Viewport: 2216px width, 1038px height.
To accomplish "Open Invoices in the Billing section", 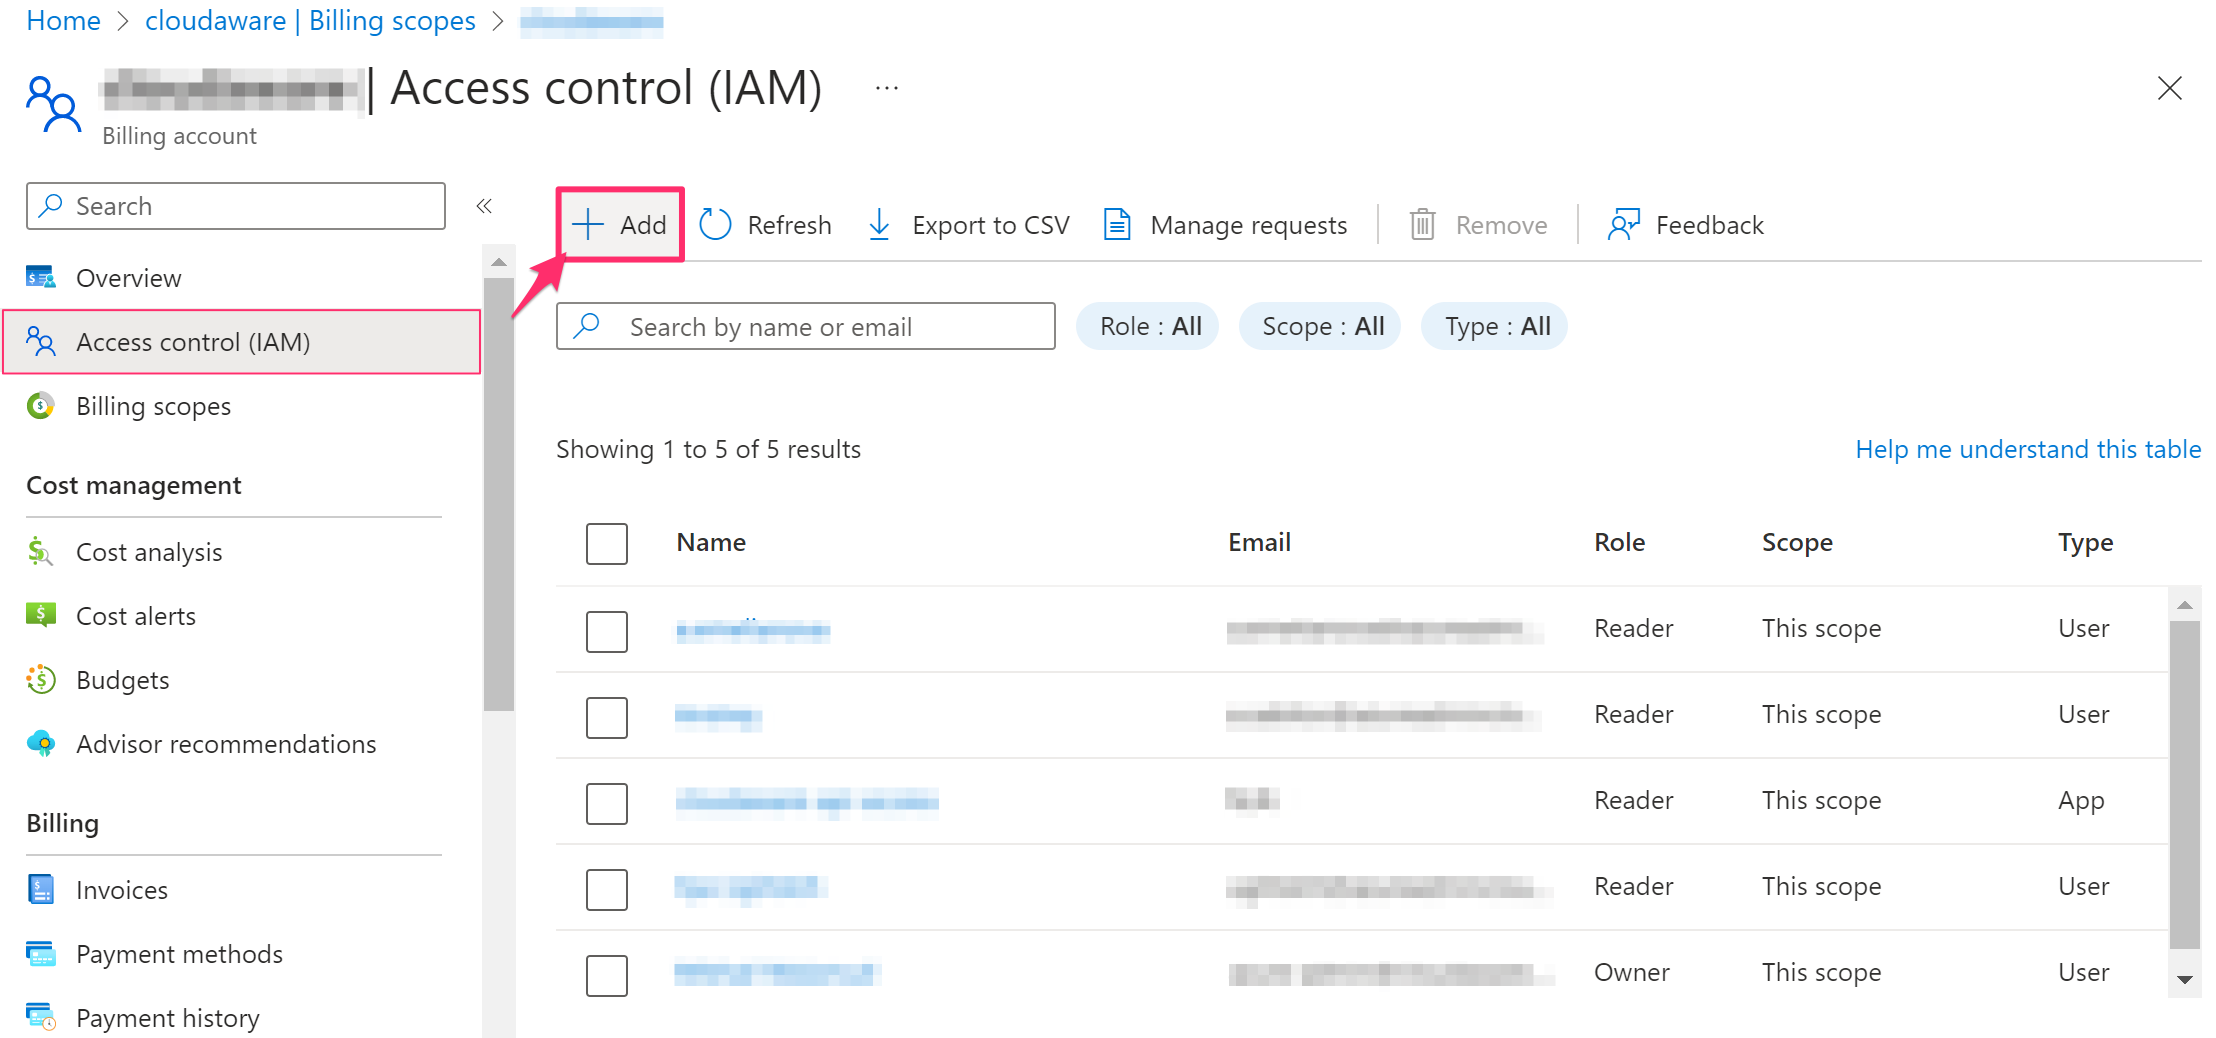I will (121, 890).
